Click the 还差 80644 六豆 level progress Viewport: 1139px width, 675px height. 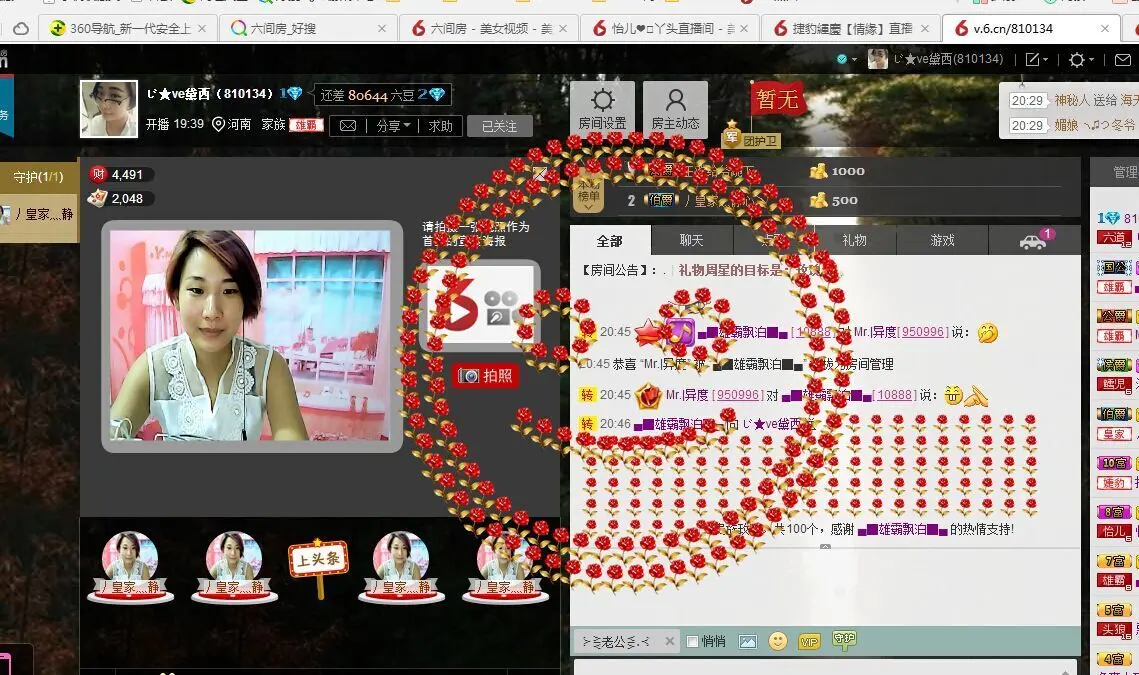coord(383,94)
